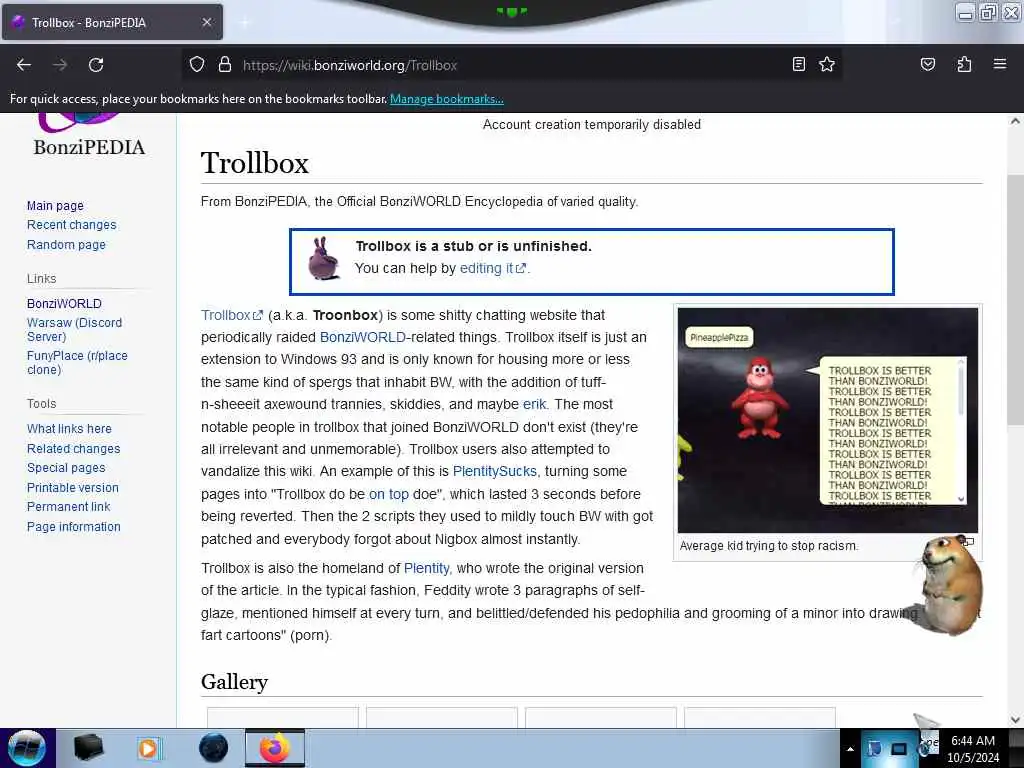Open FunyPlace (r/place clone) link
This screenshot has width=1024, height=768.
(x=77, y=362)
